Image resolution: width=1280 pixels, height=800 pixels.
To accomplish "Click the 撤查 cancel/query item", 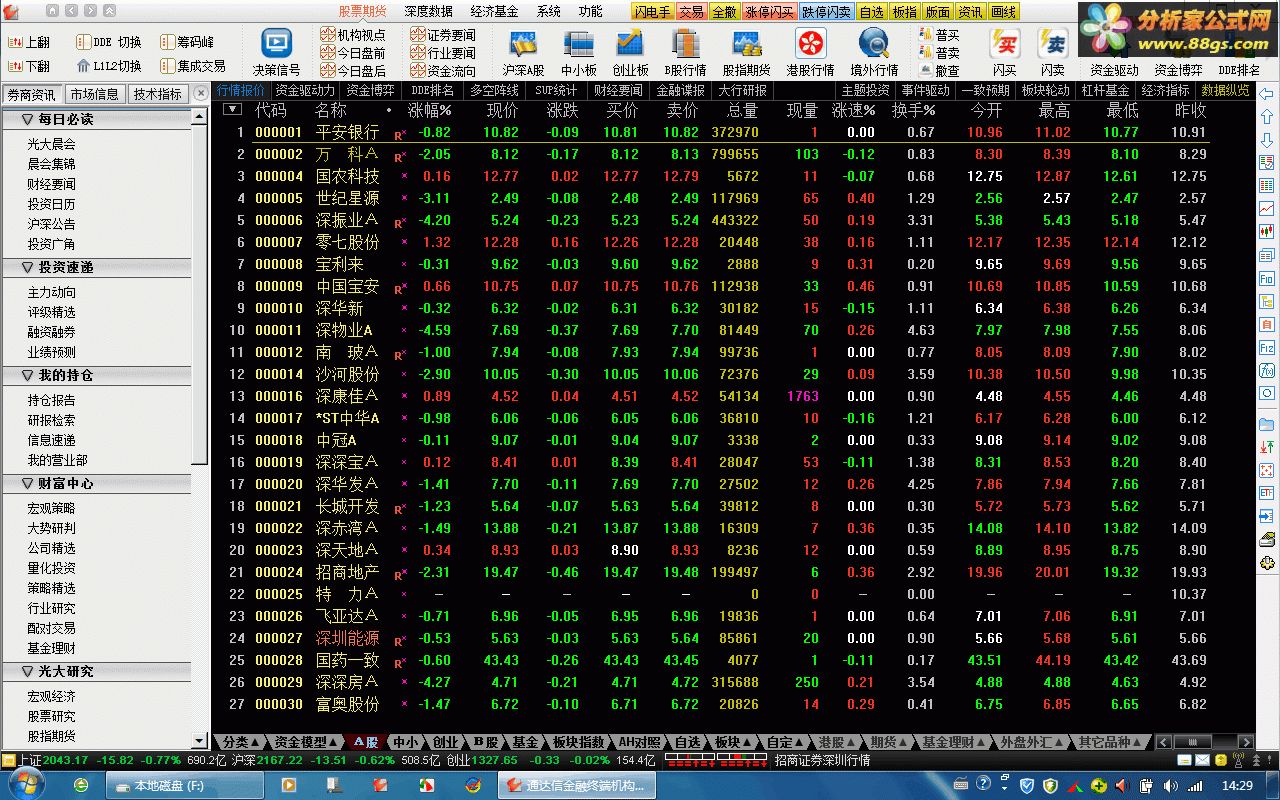I will click(939, 71).
